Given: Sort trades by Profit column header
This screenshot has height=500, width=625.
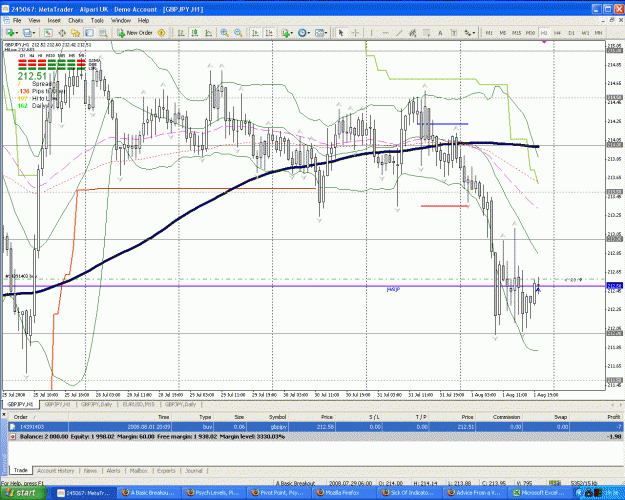Looking at the screenshot, I should pos(613,417).
